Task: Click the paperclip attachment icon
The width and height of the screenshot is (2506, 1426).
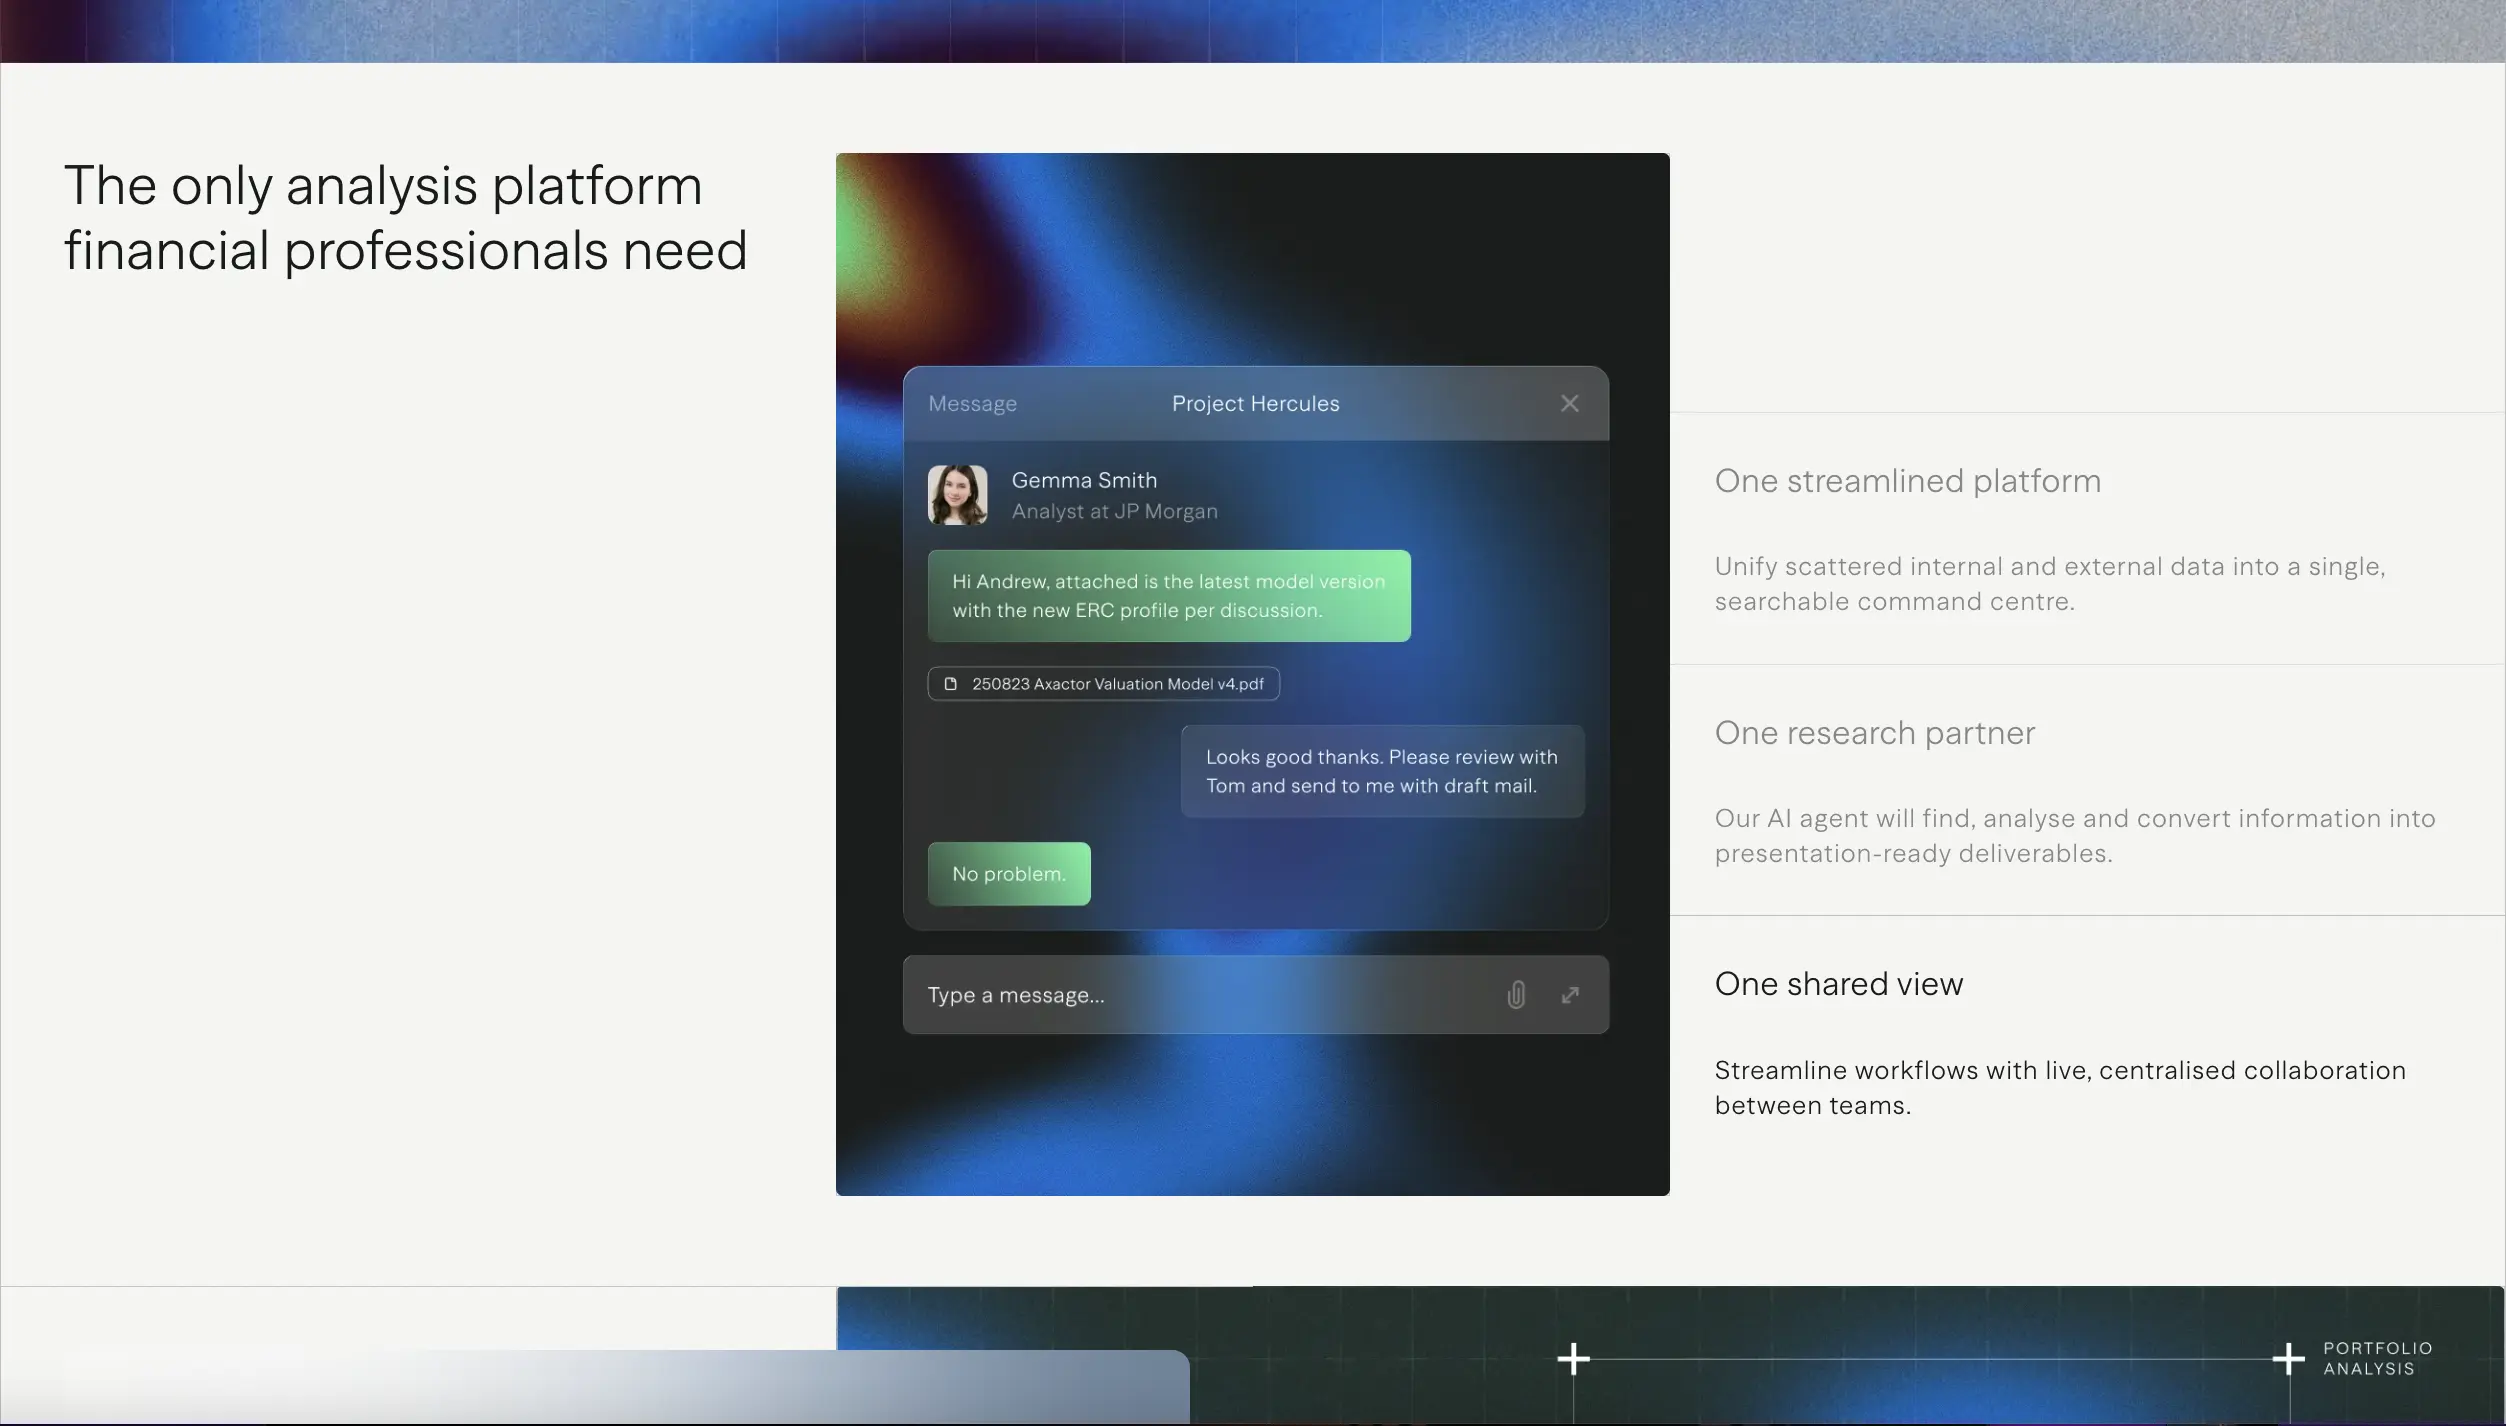Action: tap(1516, 995)
